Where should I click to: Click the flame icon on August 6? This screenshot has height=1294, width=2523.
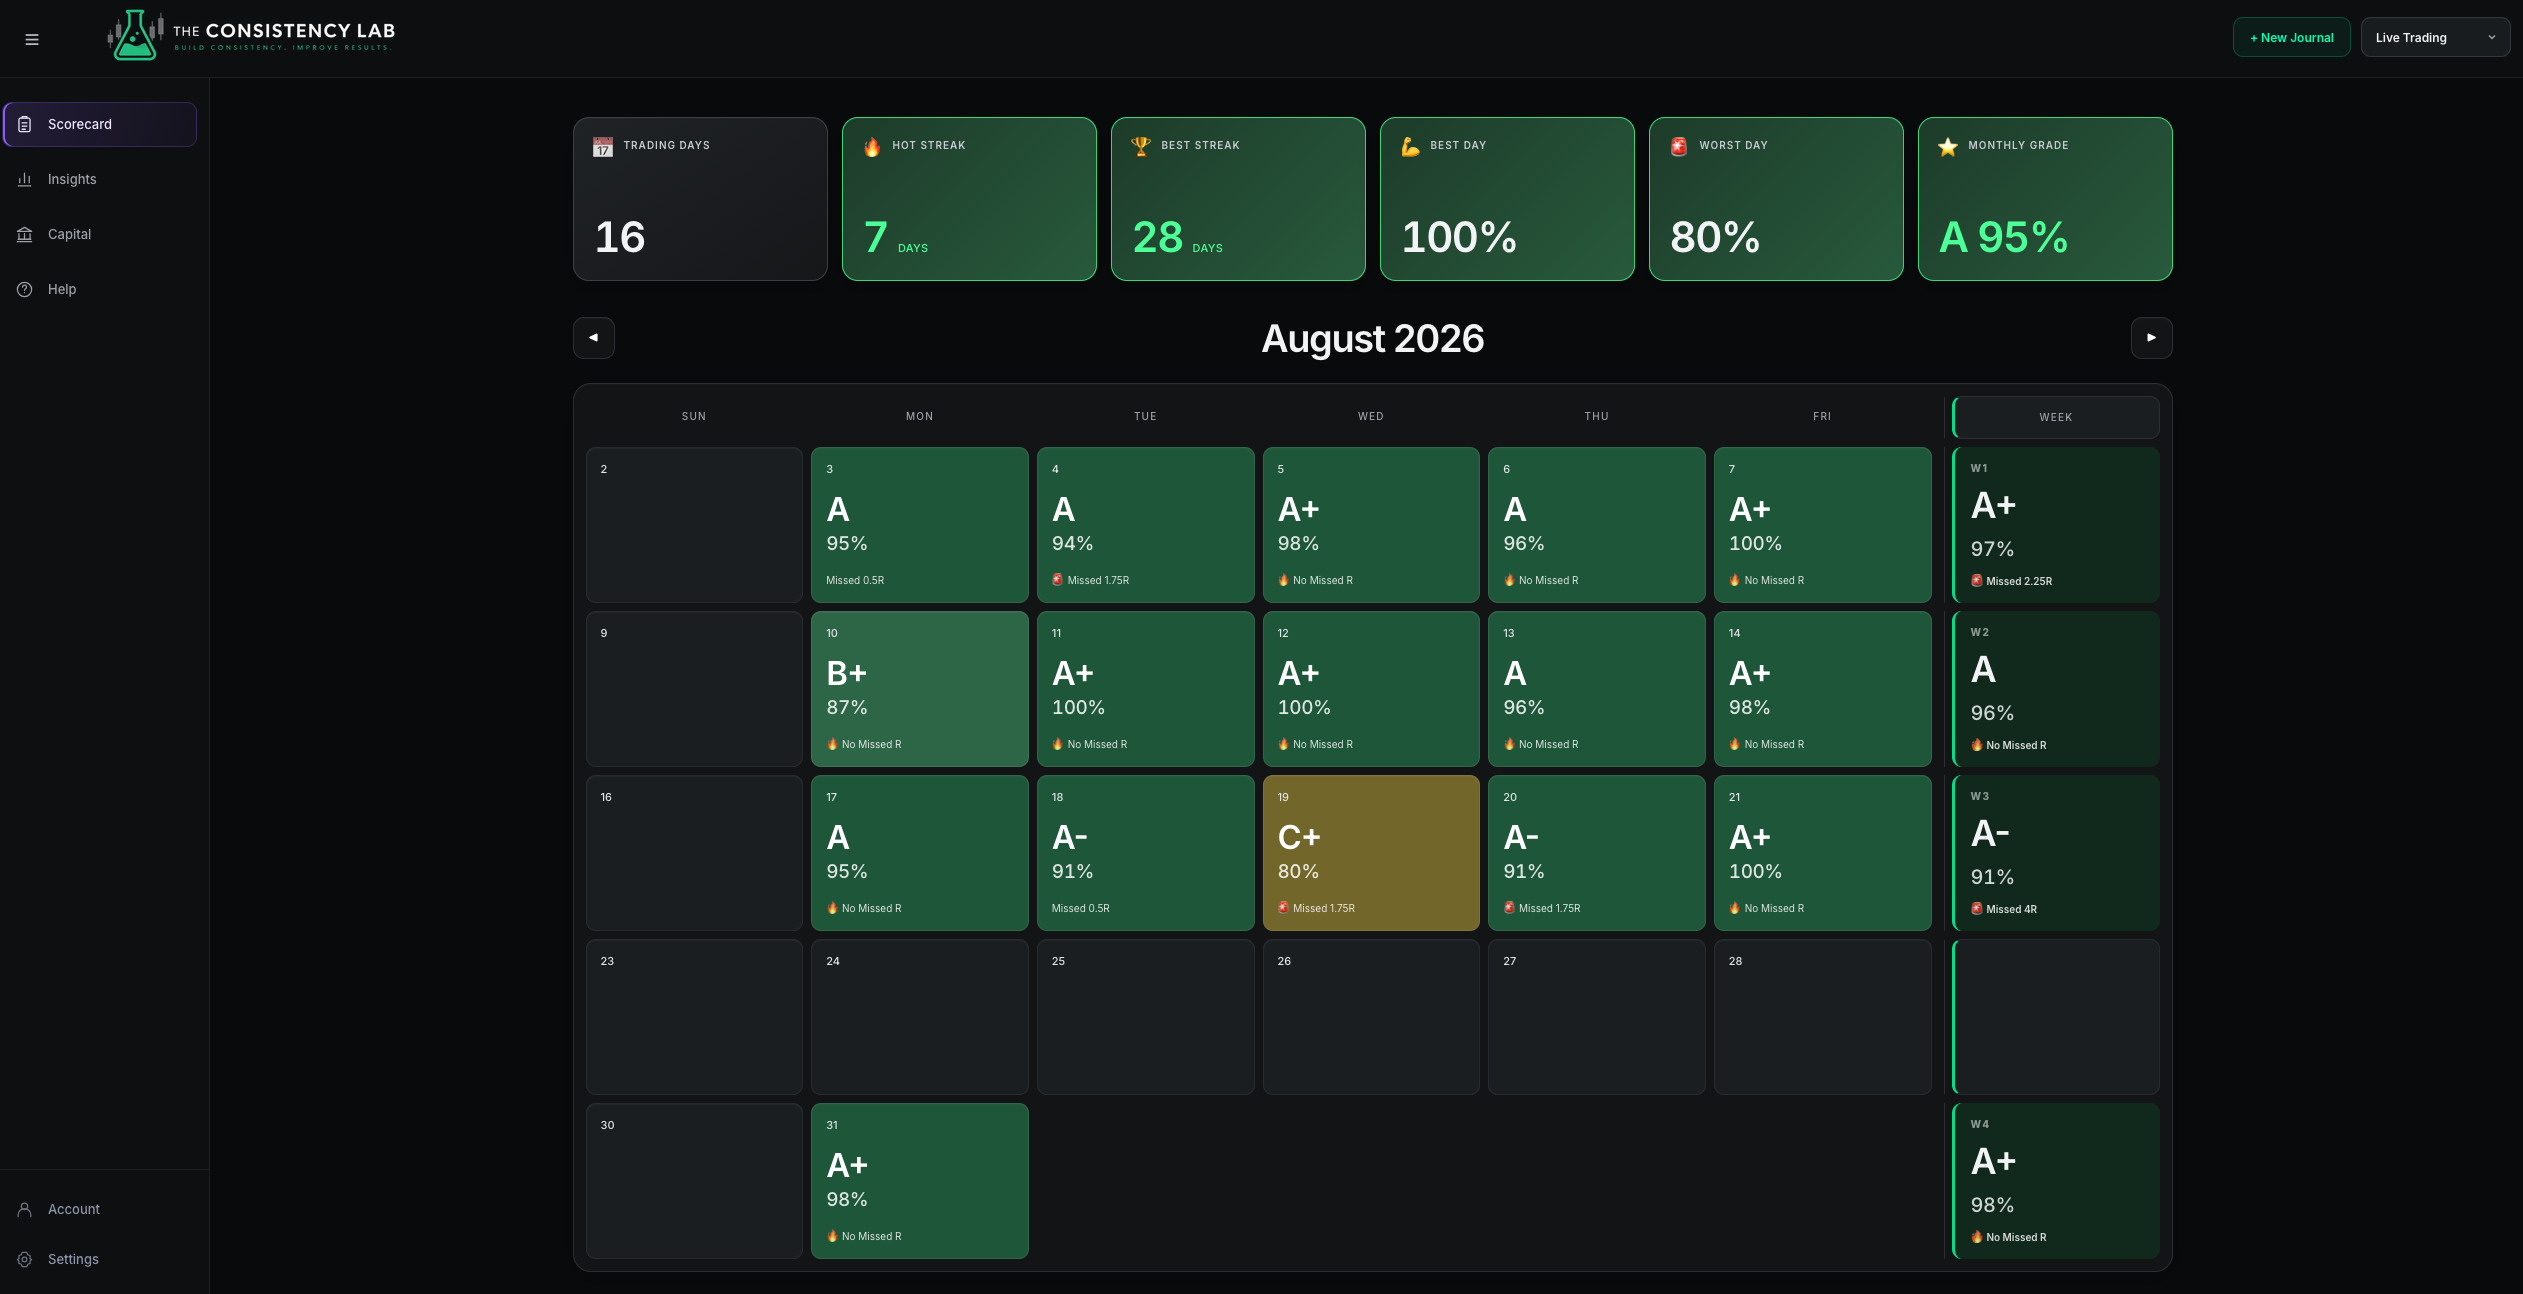(1509, 580)
